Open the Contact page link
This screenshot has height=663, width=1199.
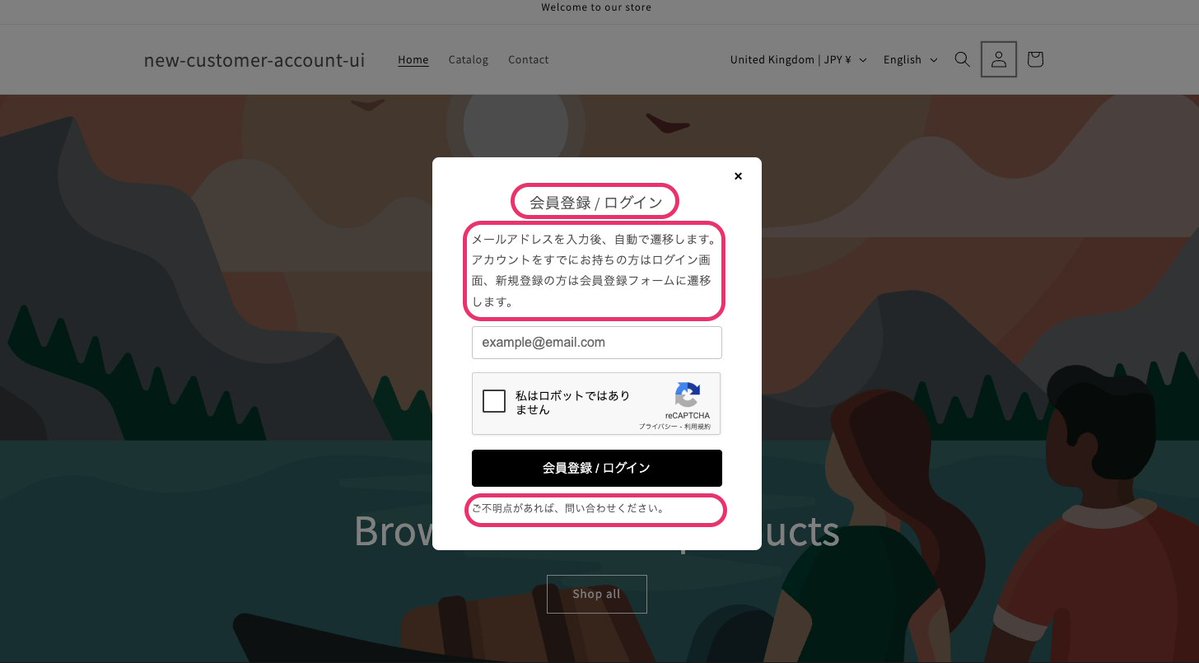click(528, 59)
